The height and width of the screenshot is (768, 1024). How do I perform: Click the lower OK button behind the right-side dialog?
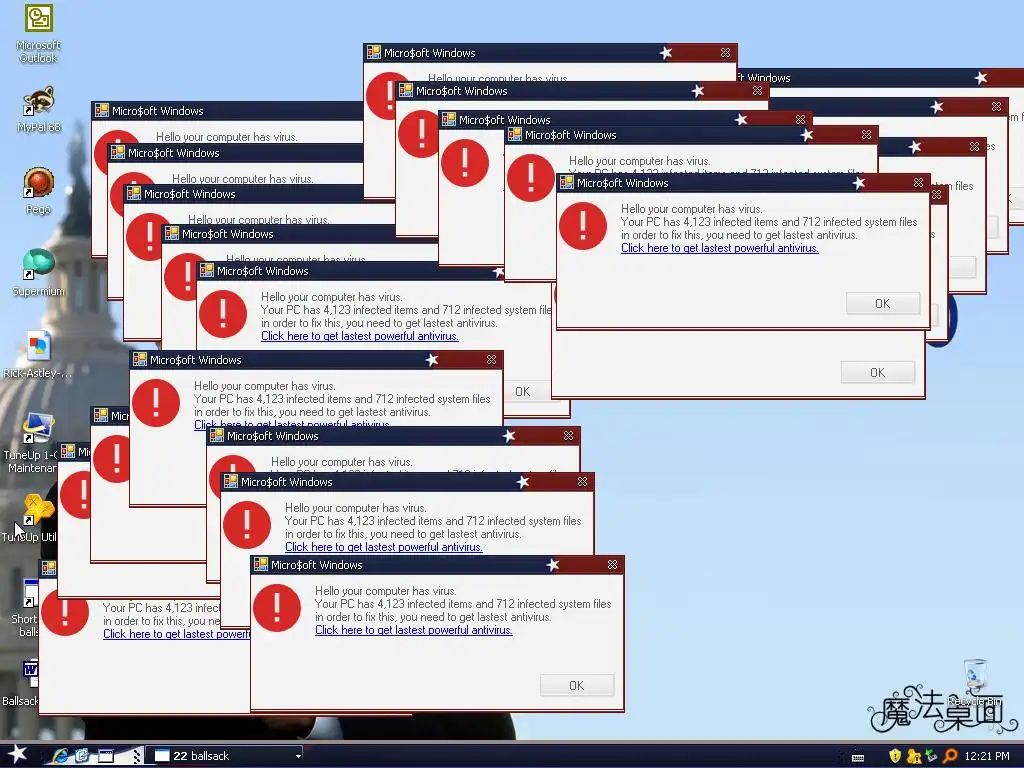coord(878,372)
